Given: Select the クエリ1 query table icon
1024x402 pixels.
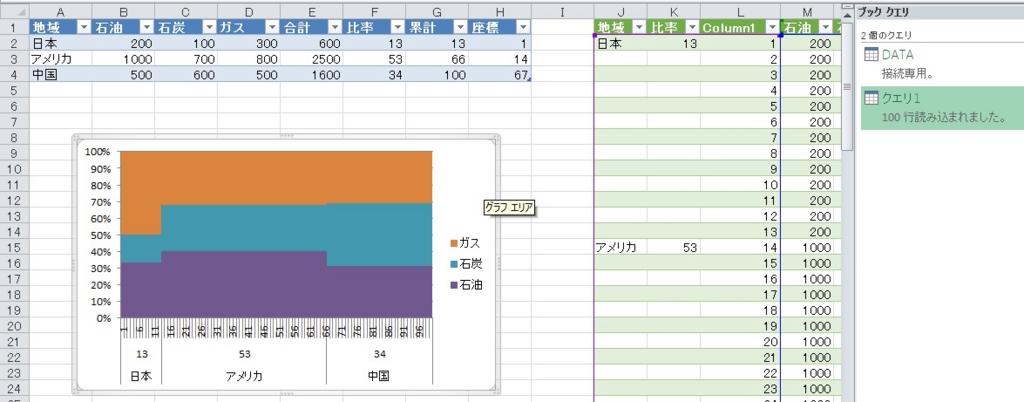Looking at the screenshot, I should point(872,99).
